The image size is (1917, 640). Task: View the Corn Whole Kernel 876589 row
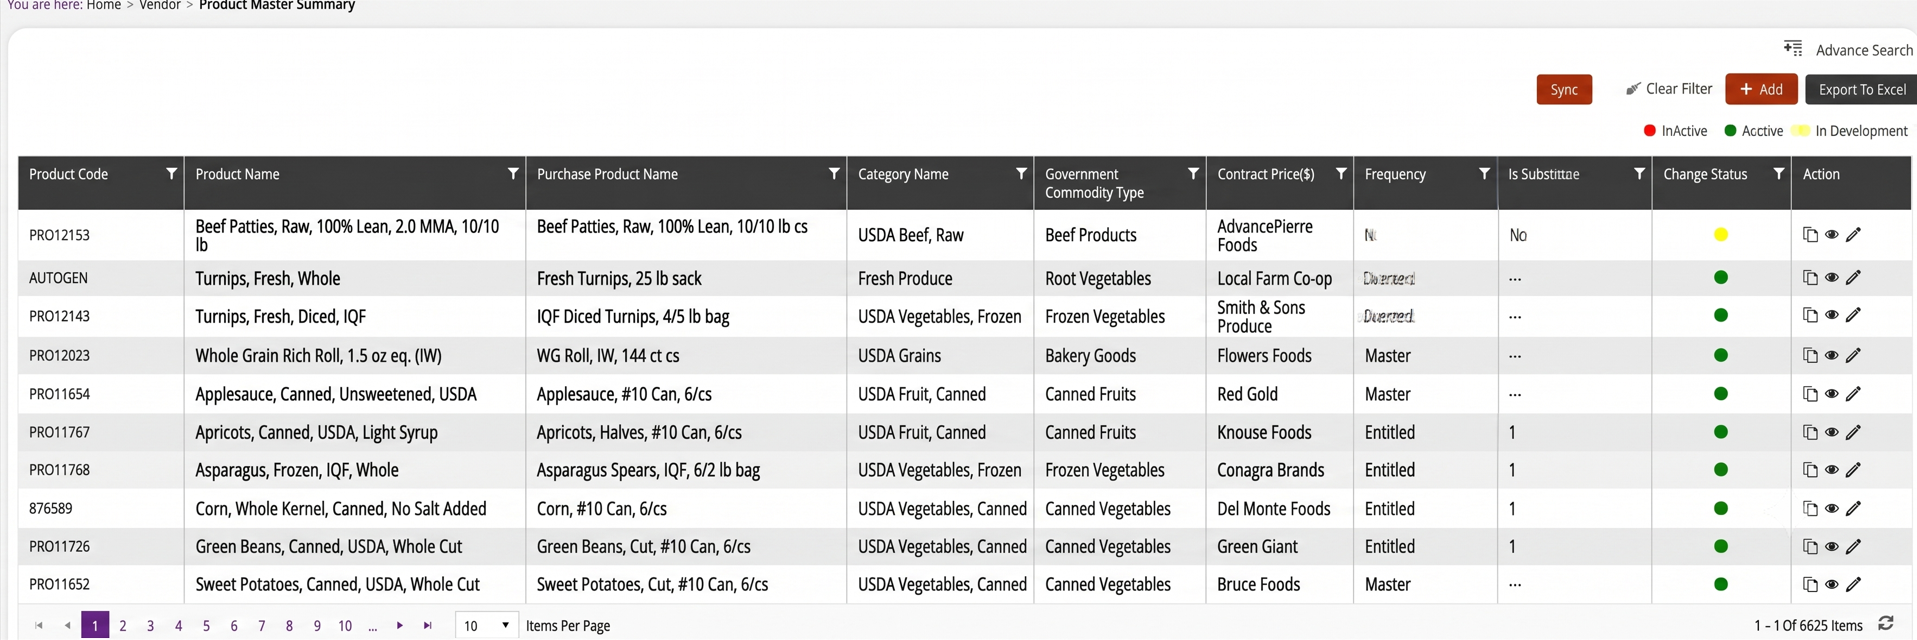(1831, 509)
